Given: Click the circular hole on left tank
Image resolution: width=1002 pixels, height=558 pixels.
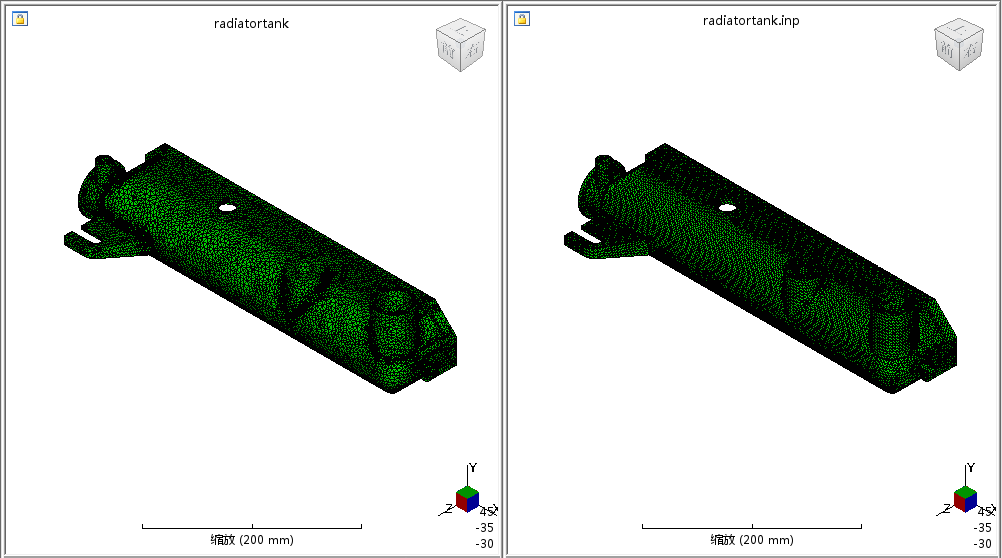Looking at the screenshot, I should click(x=227, y=208).
